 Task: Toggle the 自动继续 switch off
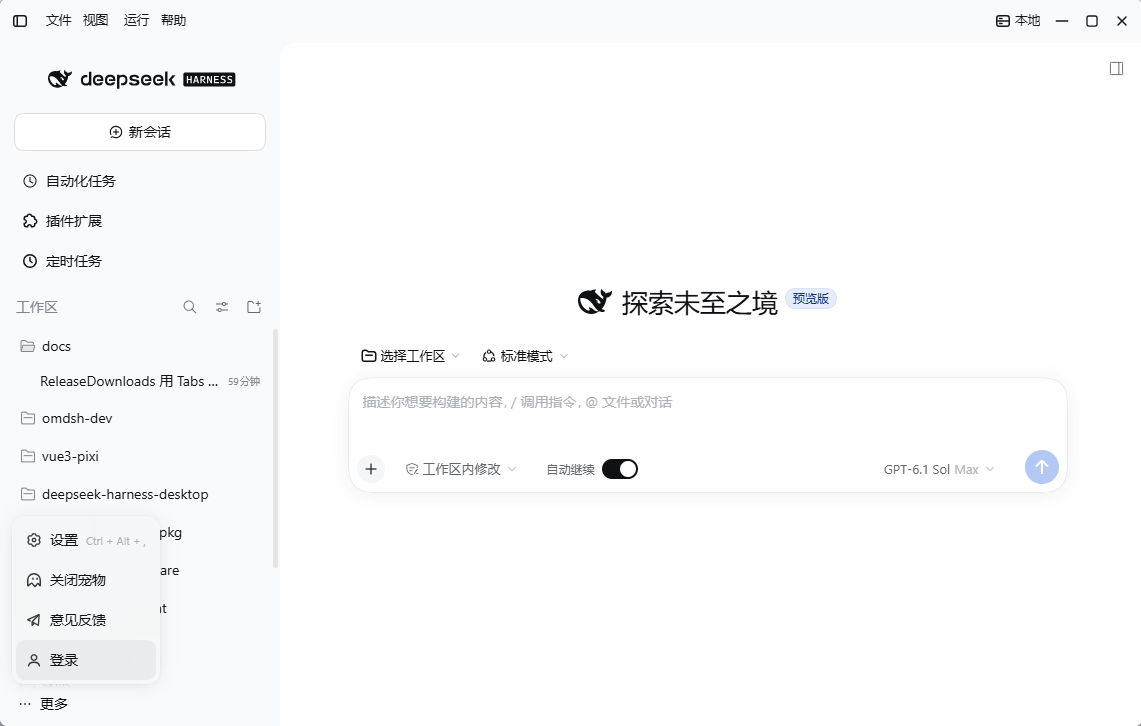coord(620,469)
